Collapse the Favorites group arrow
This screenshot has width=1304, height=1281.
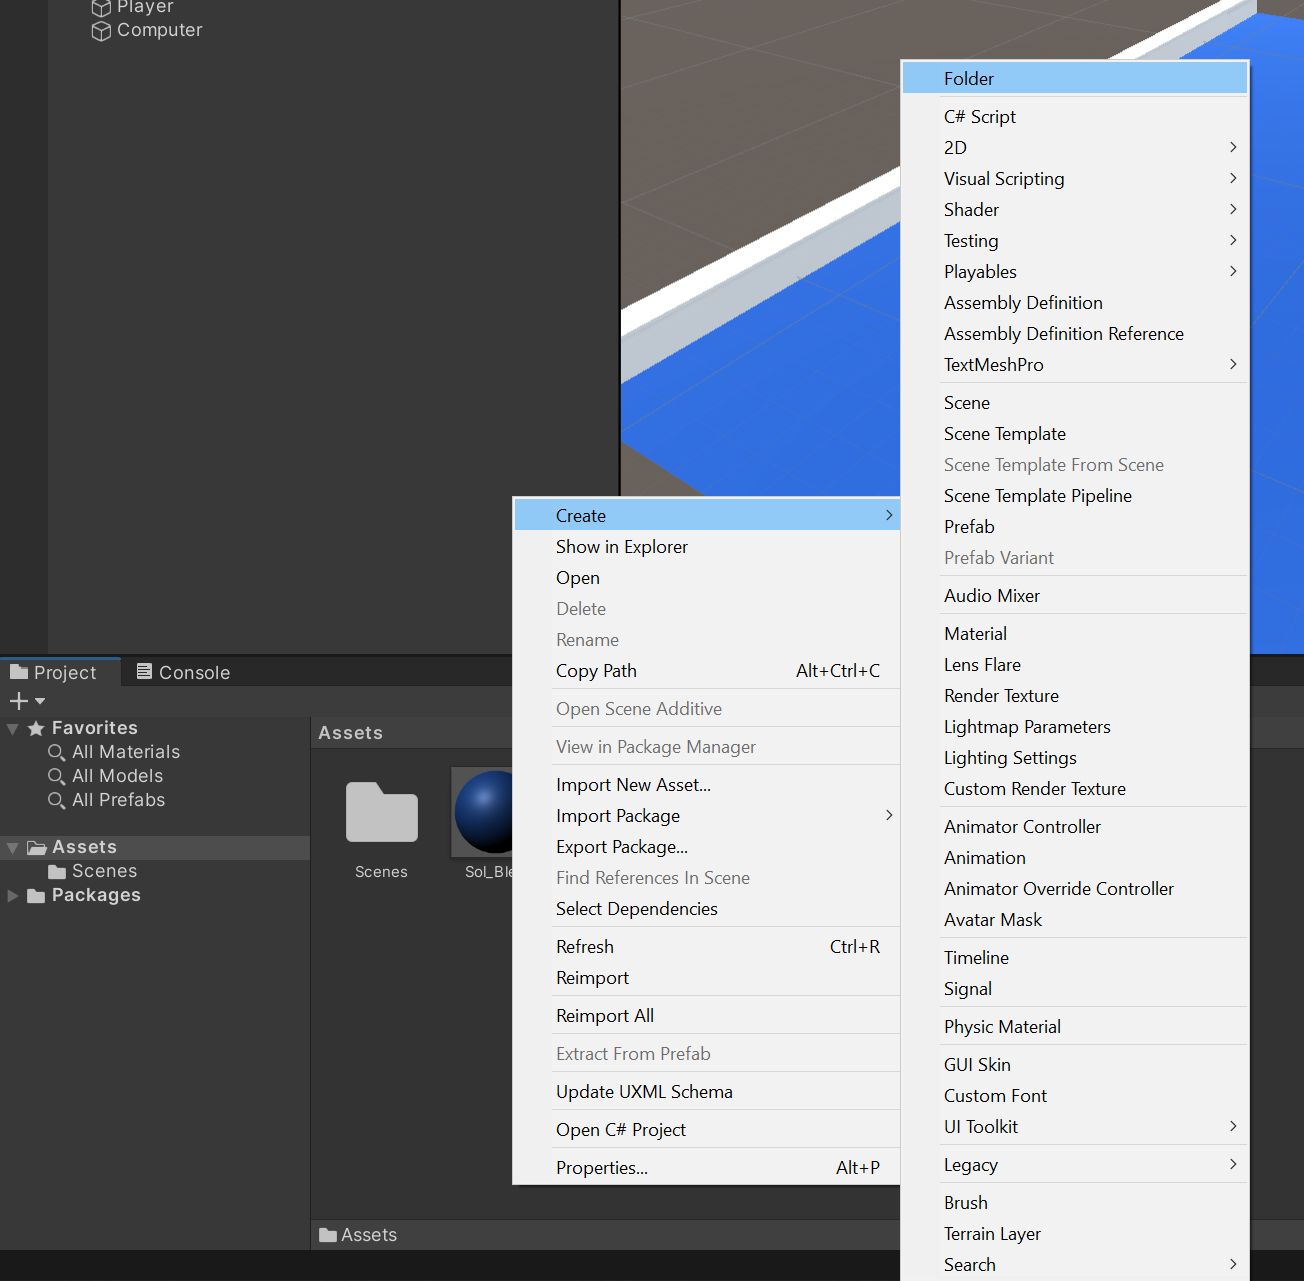click(13, 729)
